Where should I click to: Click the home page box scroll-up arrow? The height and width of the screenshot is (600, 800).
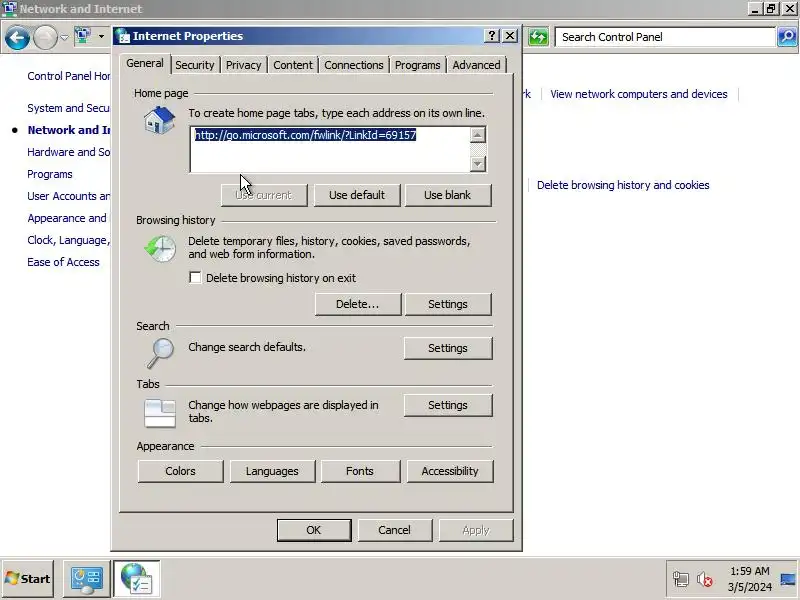coord(478,135)
